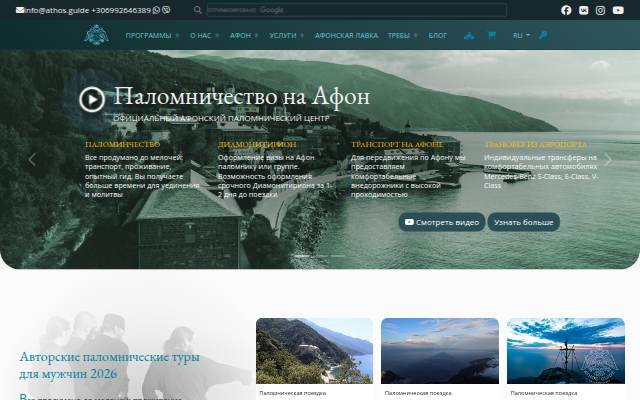This screenshot has height=400, width=640.
Task: Go to next slide arrow
Action: point(608,160)
